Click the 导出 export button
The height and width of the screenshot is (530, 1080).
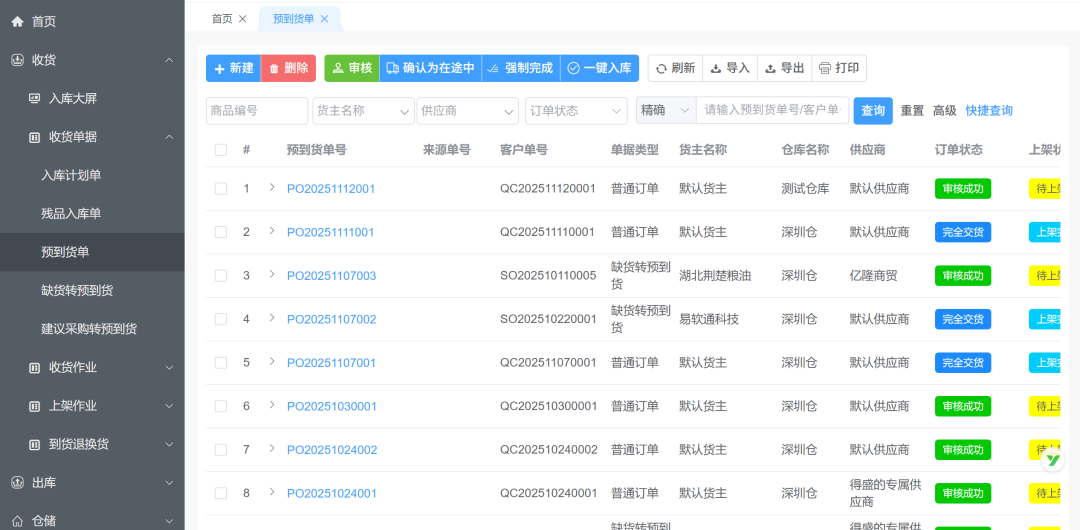(784, 68)
